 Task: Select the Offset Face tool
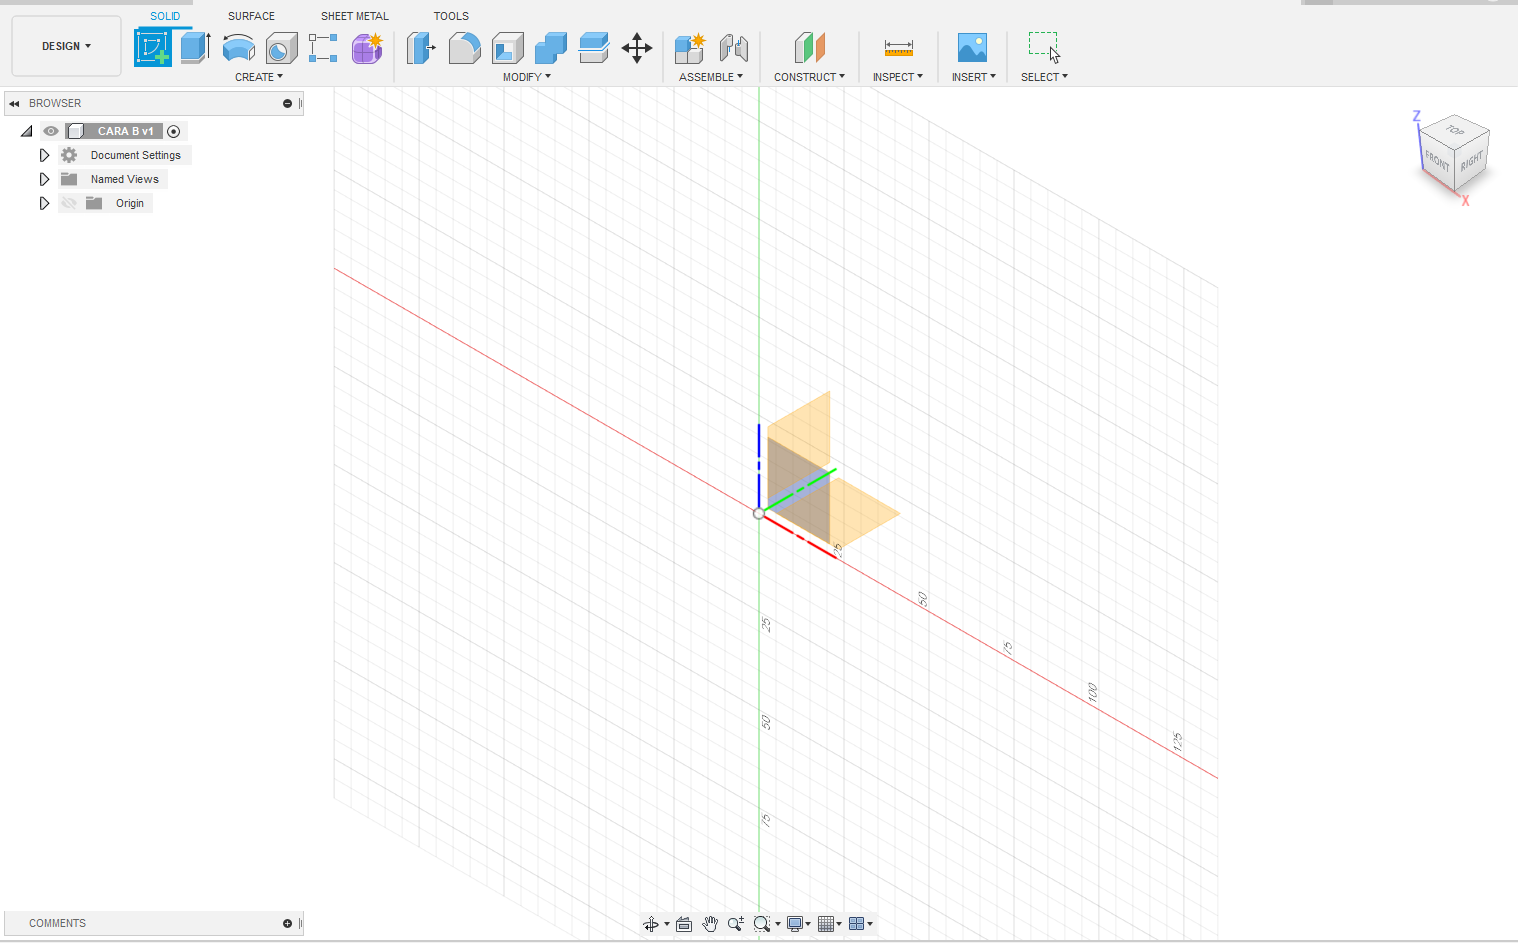(593, 48)
